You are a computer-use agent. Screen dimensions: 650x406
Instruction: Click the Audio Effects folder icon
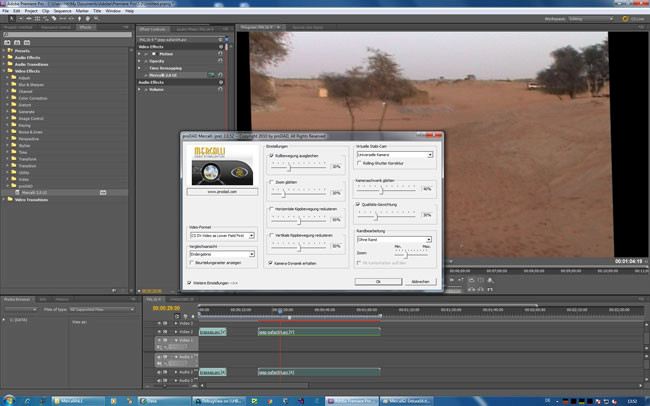(10, 57)
